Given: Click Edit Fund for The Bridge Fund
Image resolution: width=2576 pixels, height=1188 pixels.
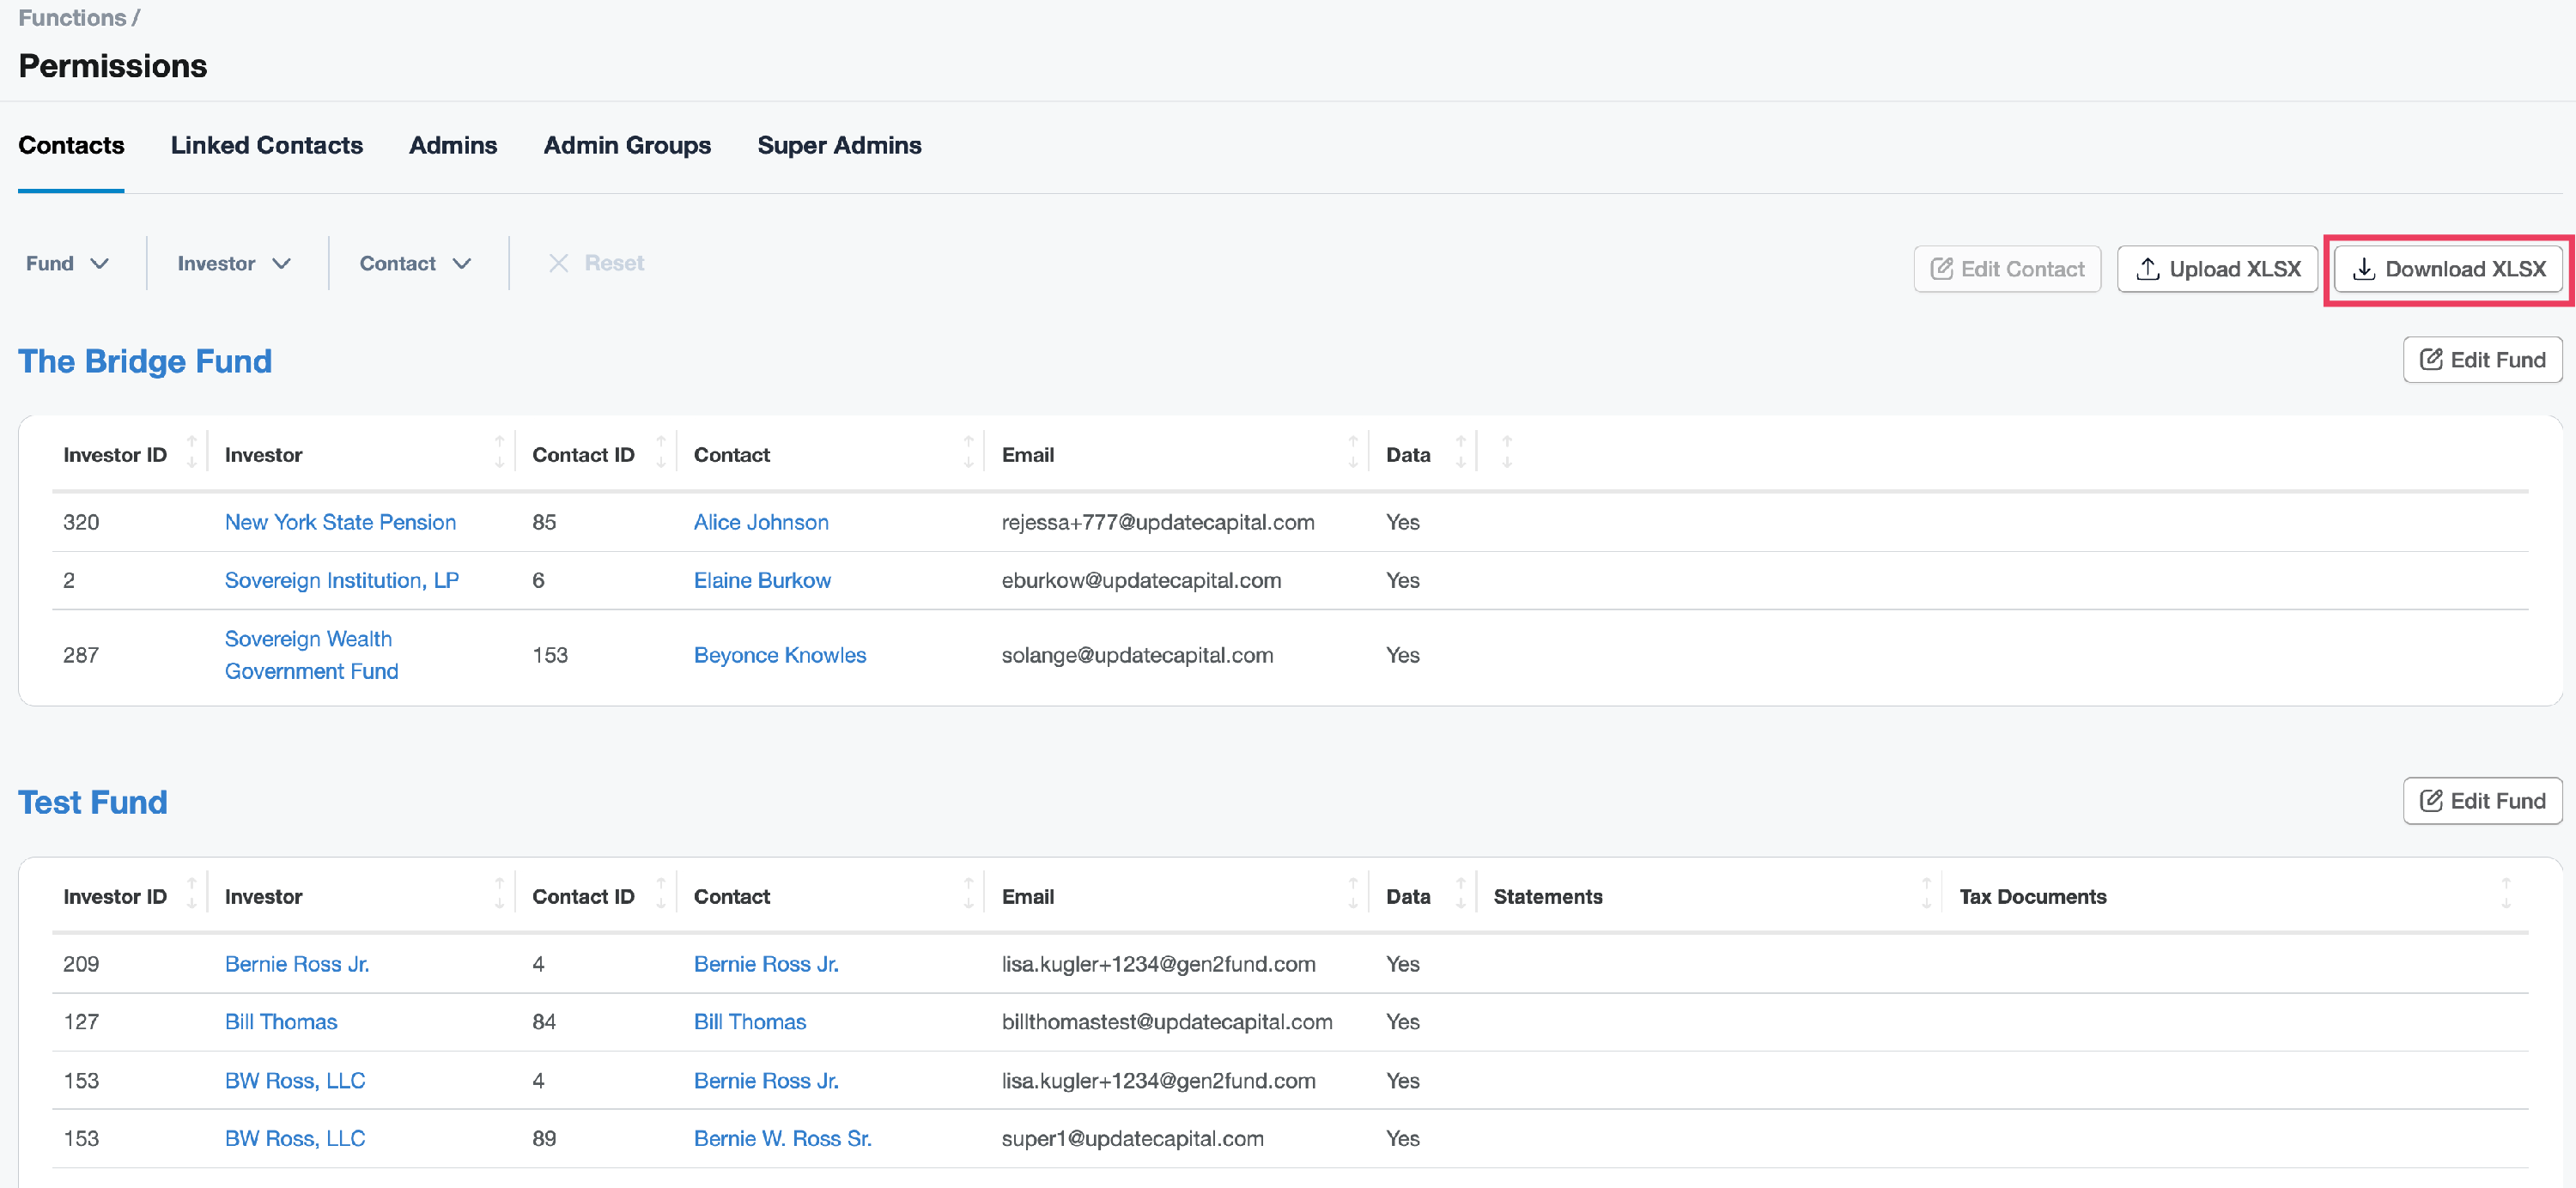Looking at the screenshot, I should [2482, 360].
